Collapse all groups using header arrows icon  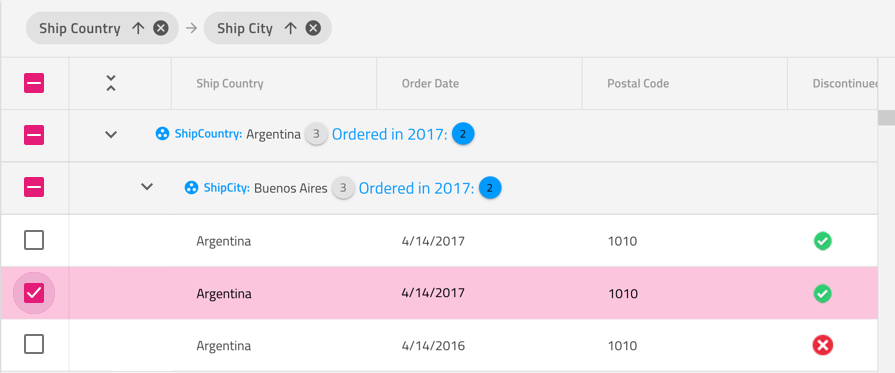(x=111, y=83)
